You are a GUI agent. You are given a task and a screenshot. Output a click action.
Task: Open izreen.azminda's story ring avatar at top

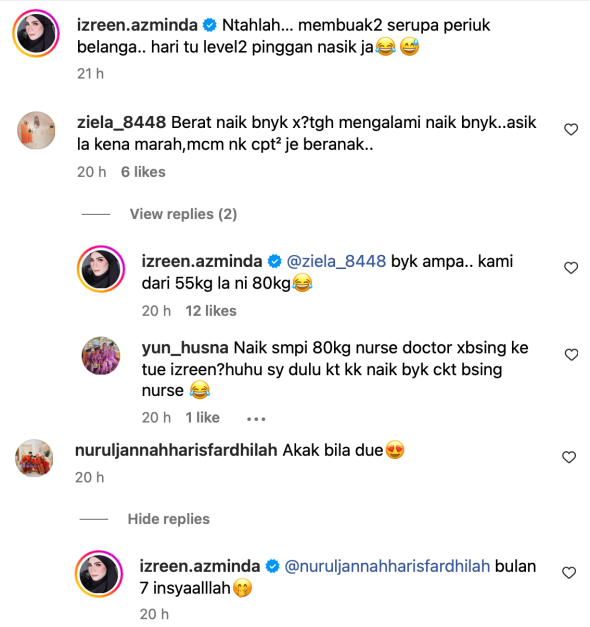click(x=36, y=33)
